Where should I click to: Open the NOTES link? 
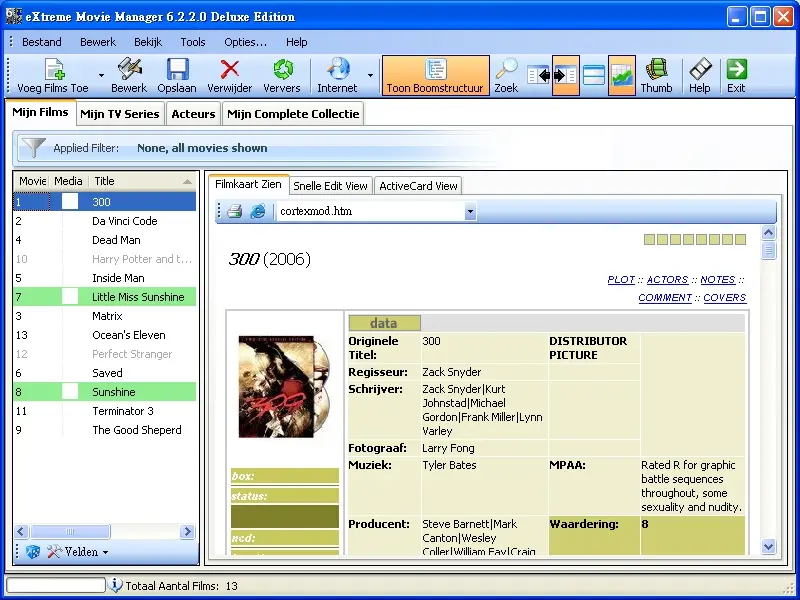pos(717,280)
